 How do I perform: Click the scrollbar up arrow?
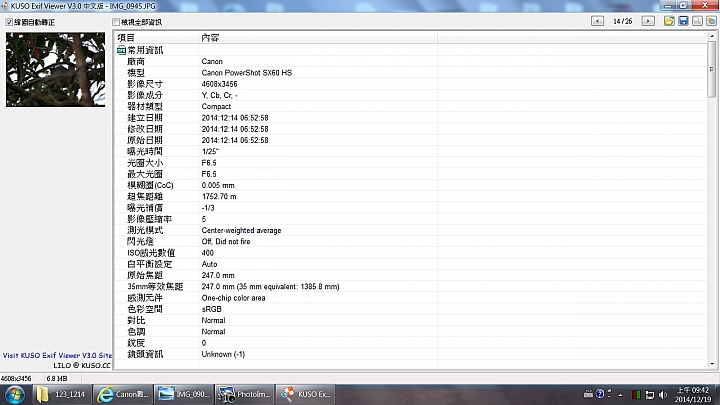click(712, 36)
